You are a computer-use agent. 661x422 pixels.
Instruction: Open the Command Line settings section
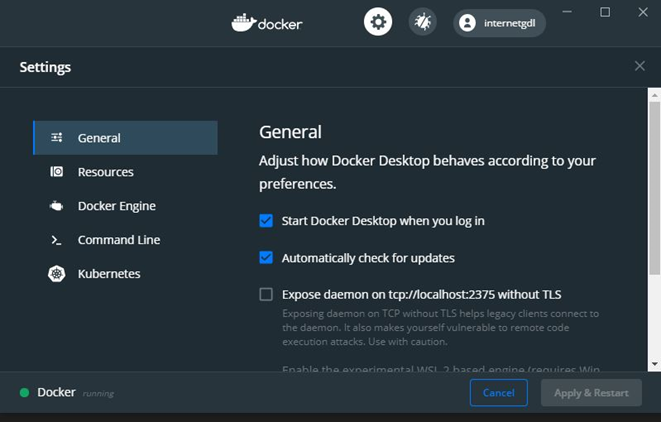[125, 240]
